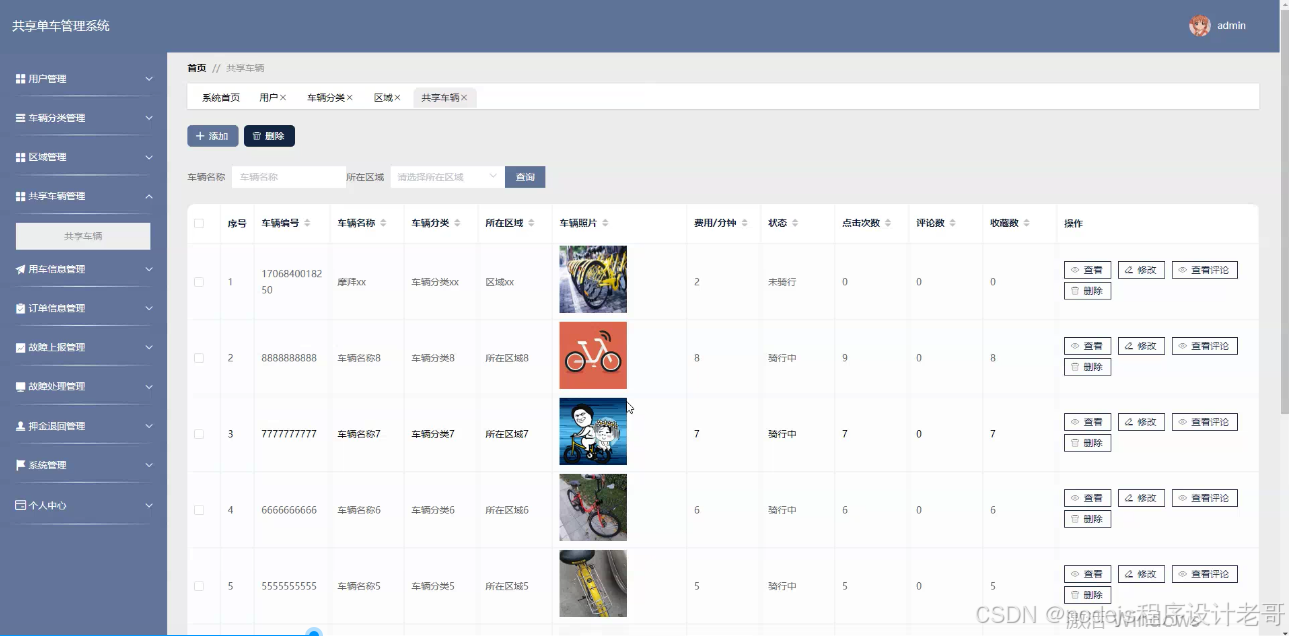Click 查看 for the 摩拜xx row
The image size is (1289, 636).
tap(1087, 270)
